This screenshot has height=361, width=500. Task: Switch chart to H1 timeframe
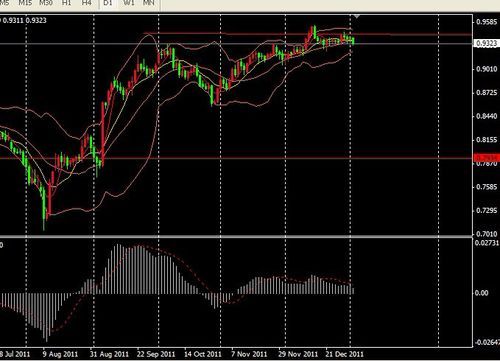[67, 3]
